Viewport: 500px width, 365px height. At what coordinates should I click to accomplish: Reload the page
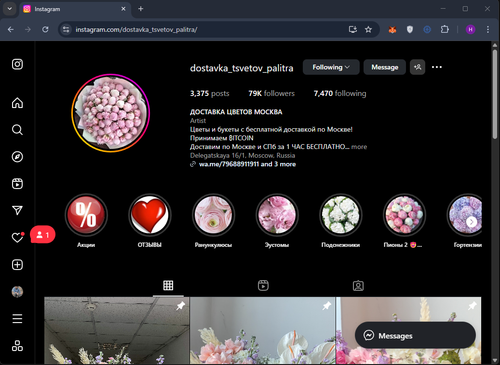click(x=45, y=29)
